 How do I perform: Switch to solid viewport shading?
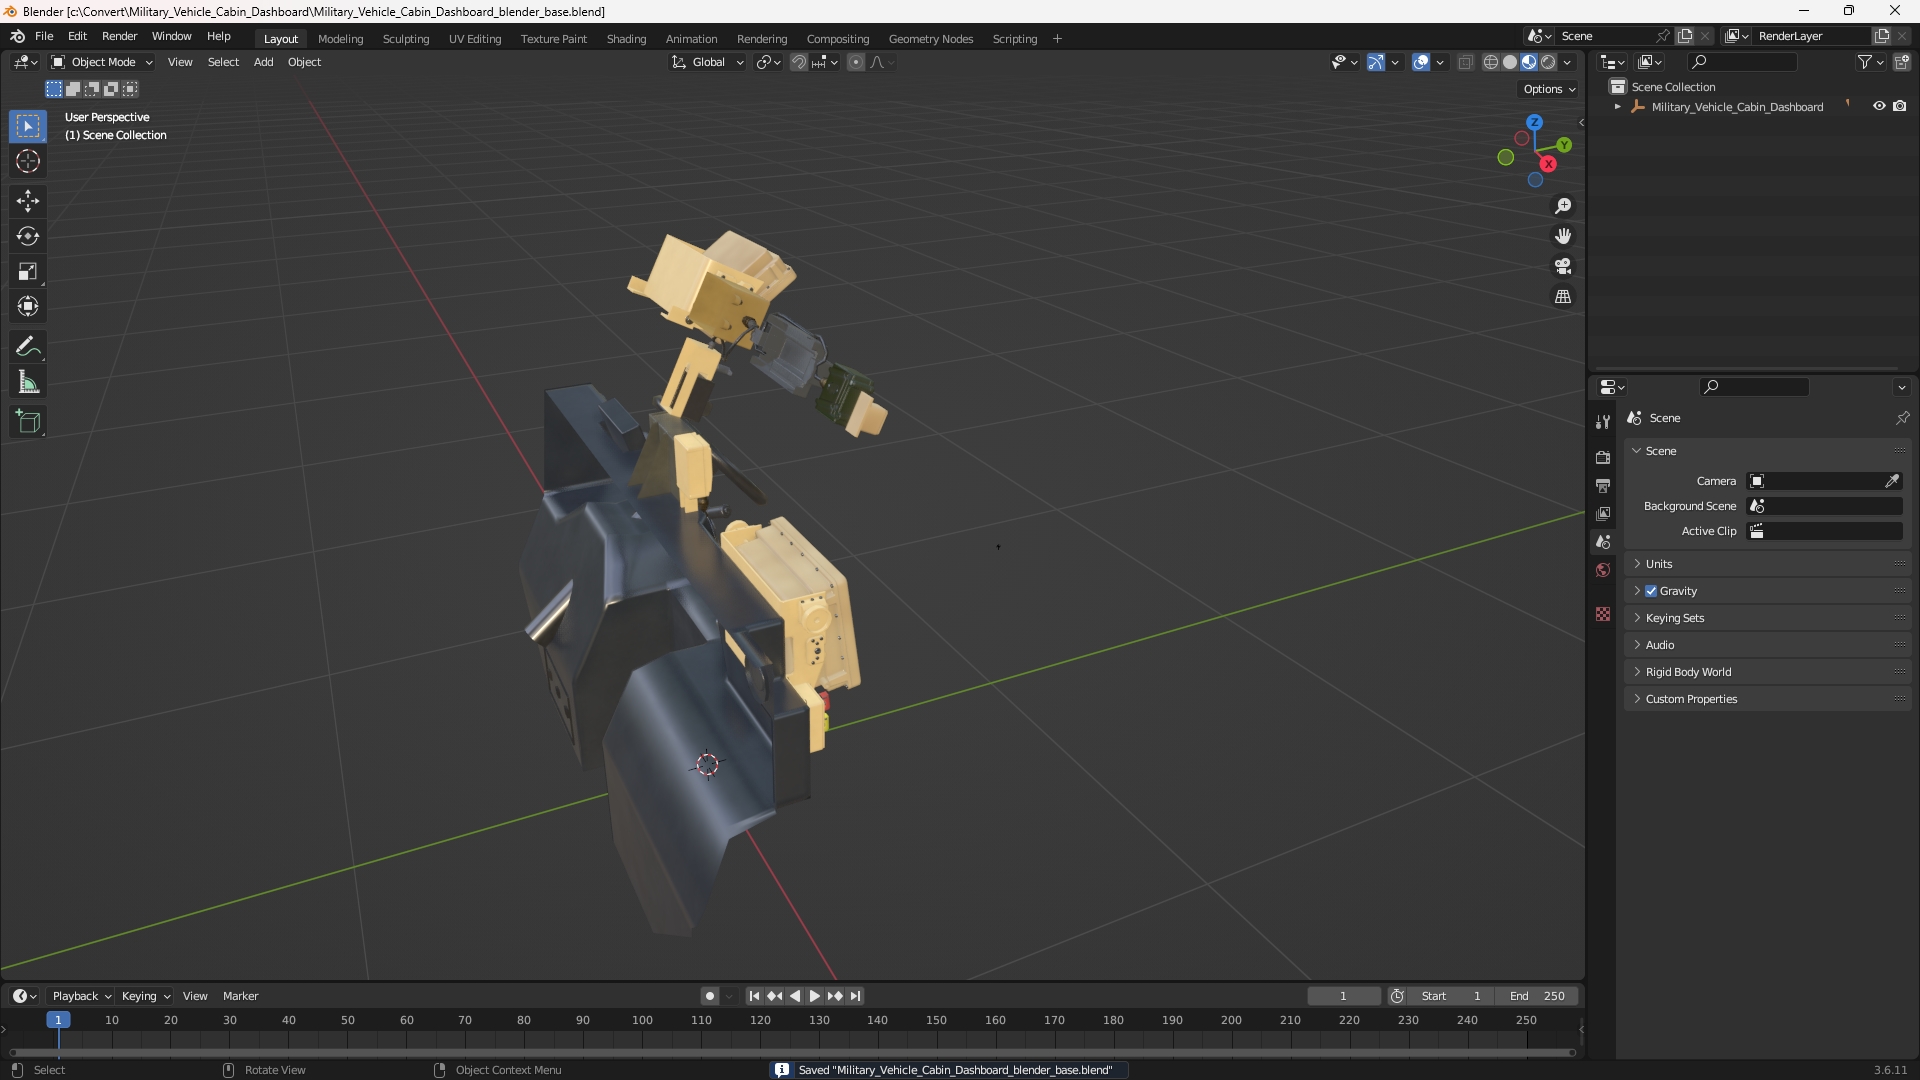(1510, 62)
